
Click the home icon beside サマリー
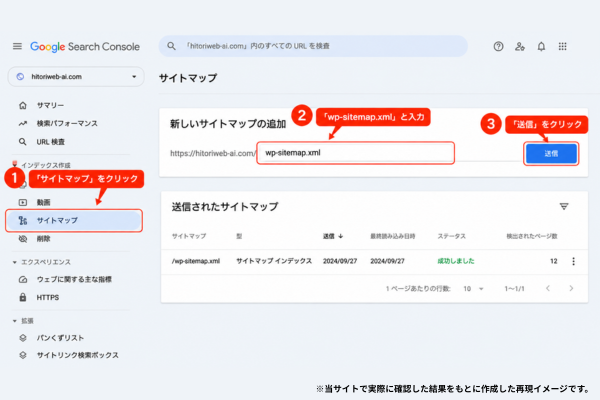[23, 105]
